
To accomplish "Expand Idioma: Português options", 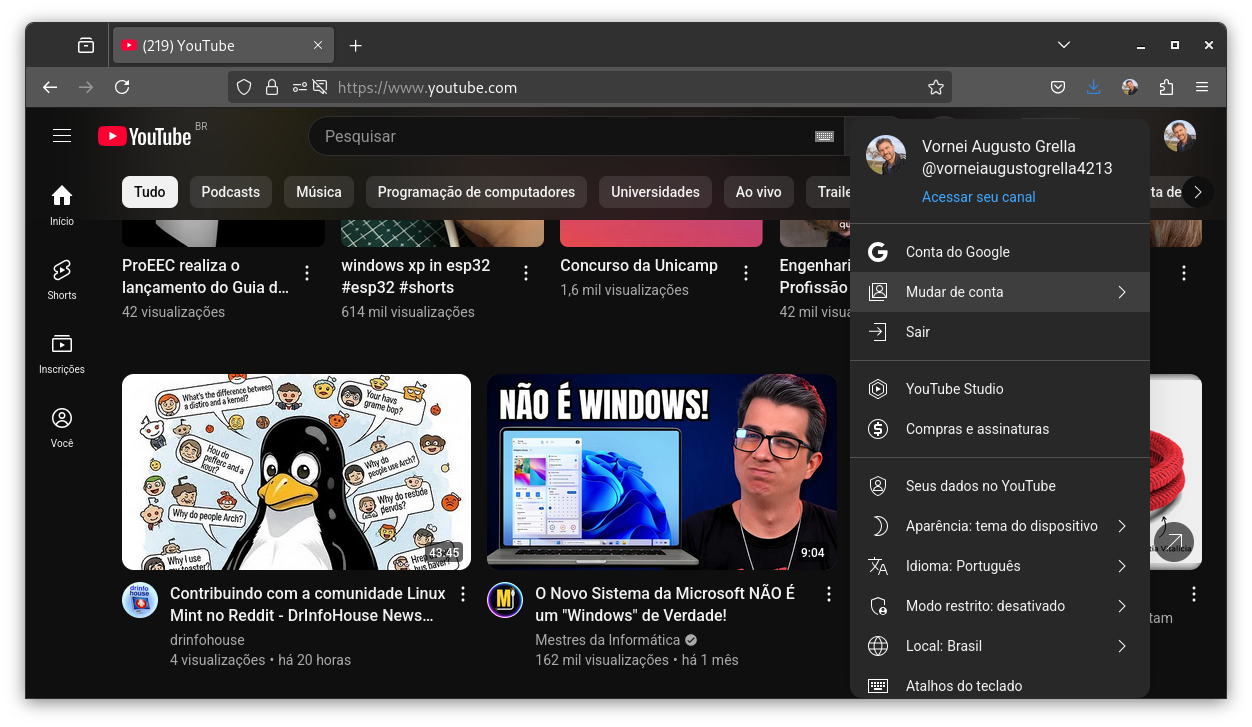I will click(1000, 566).
